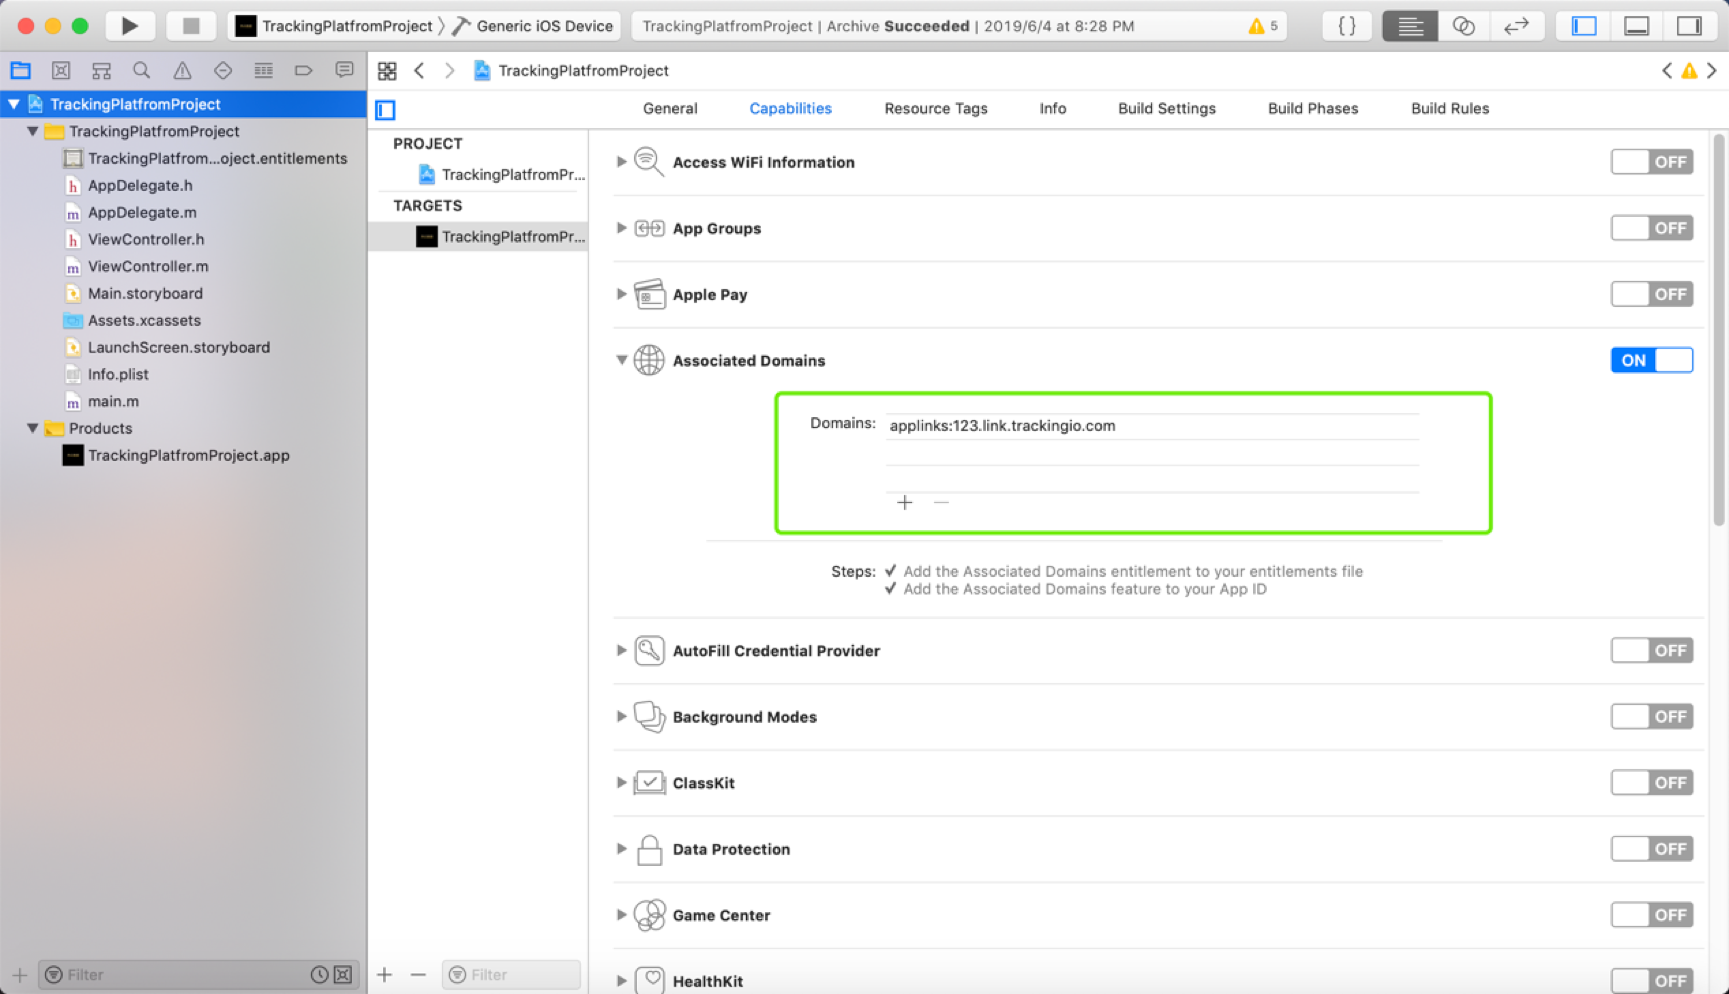The width and height of the screenshot is (1729, 994).
Task: Turn on Apple Pay capability
Action: [1651, 294]
